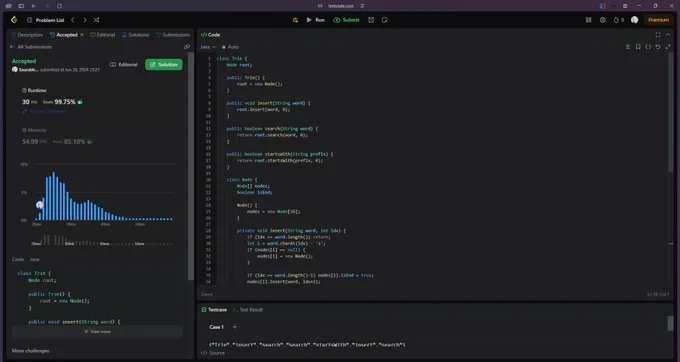The image size is (680, 362).
Task: Collapse the Code panel chevron
Action: click(x=668, y=35)
